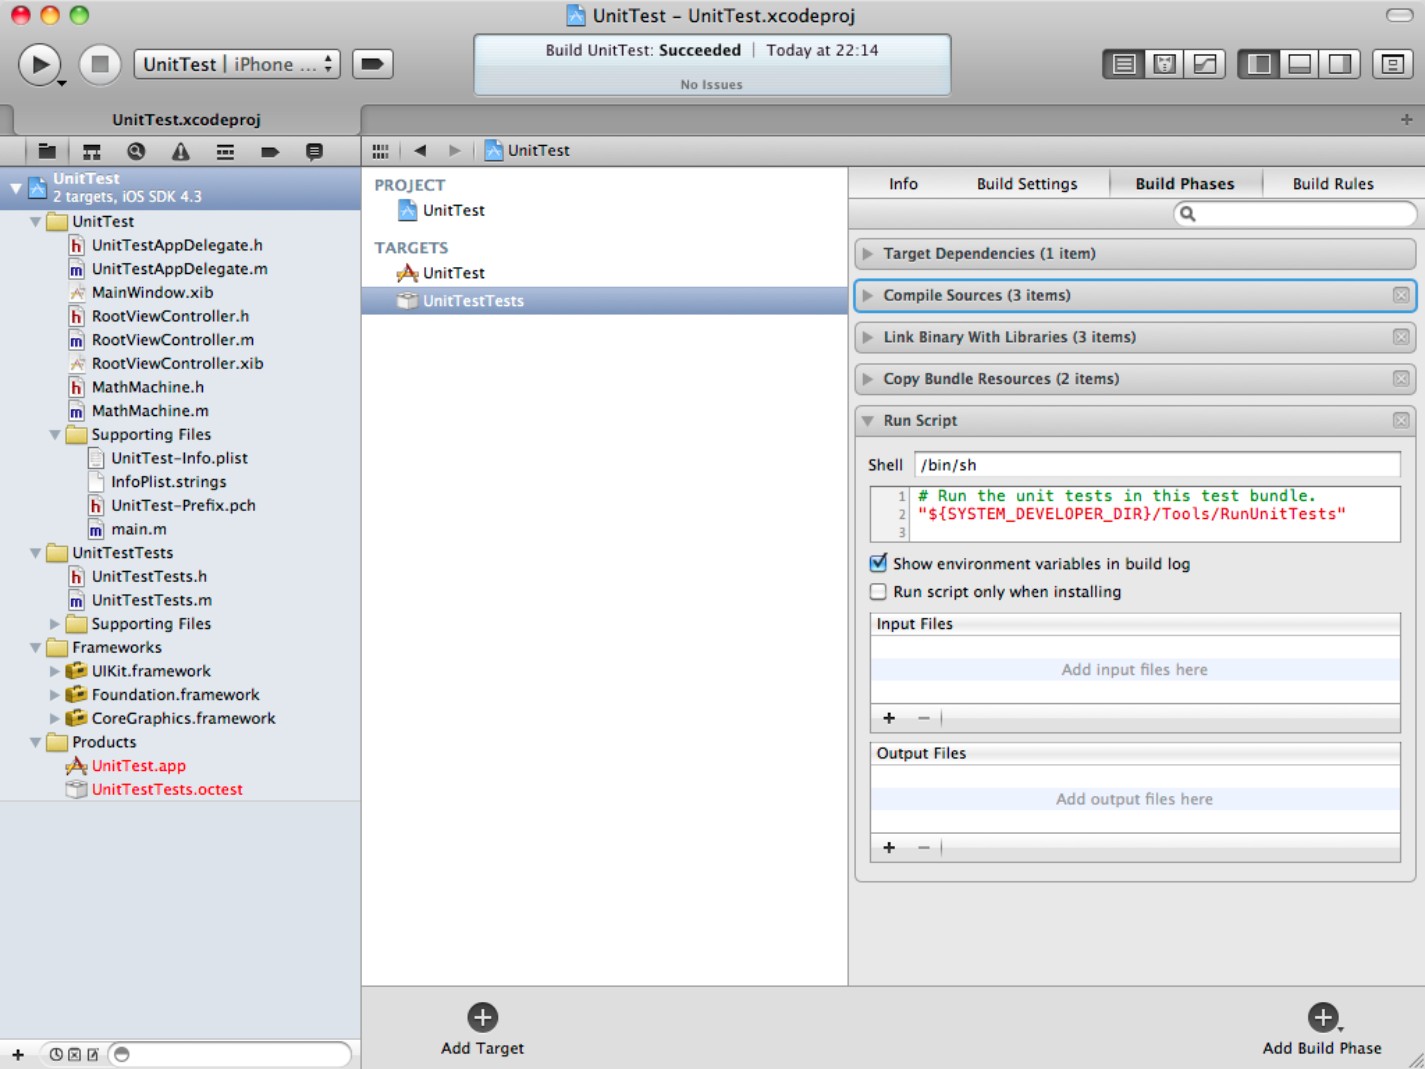The height and width of the screenshot is (1069, 1425).
Task: Add an input file with plus button
Action: pyautogui.click(x=889, y=718)
